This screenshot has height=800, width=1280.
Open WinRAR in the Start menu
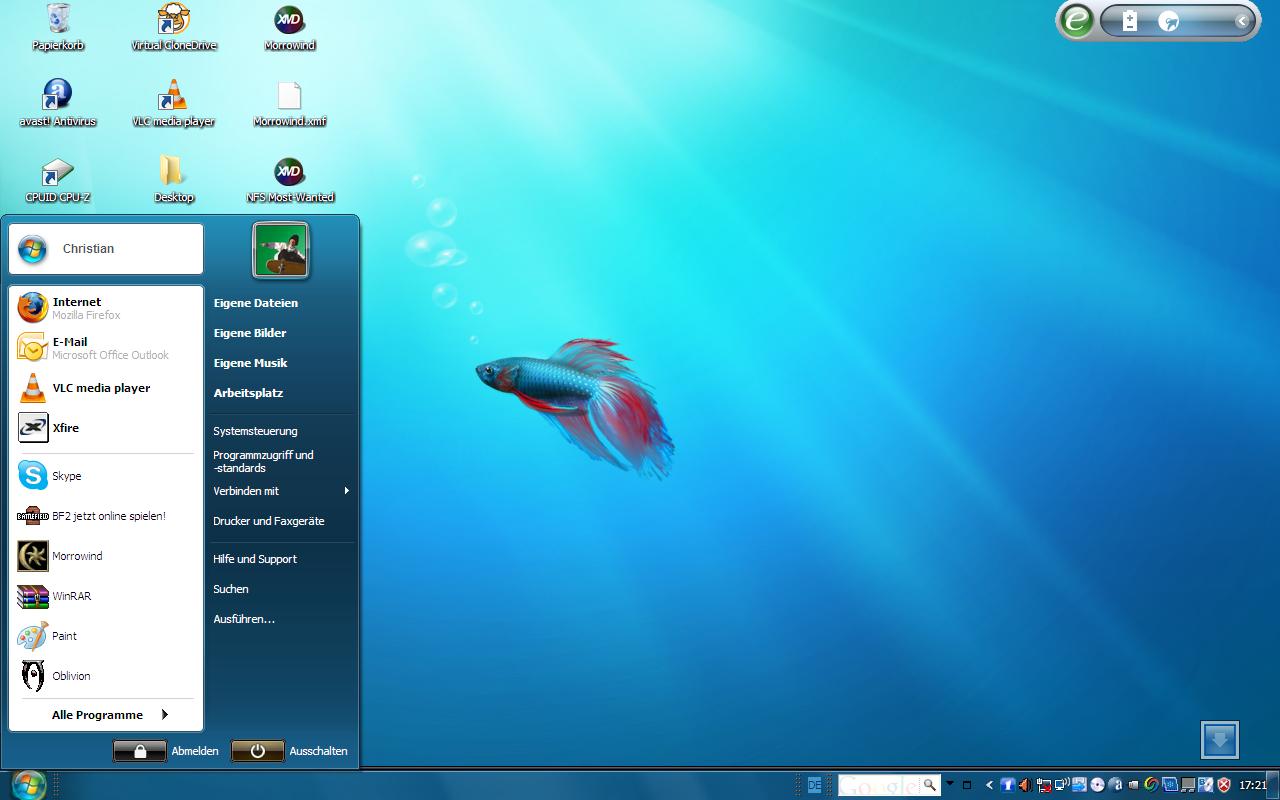pyautogui.click(x=70, y=596)
